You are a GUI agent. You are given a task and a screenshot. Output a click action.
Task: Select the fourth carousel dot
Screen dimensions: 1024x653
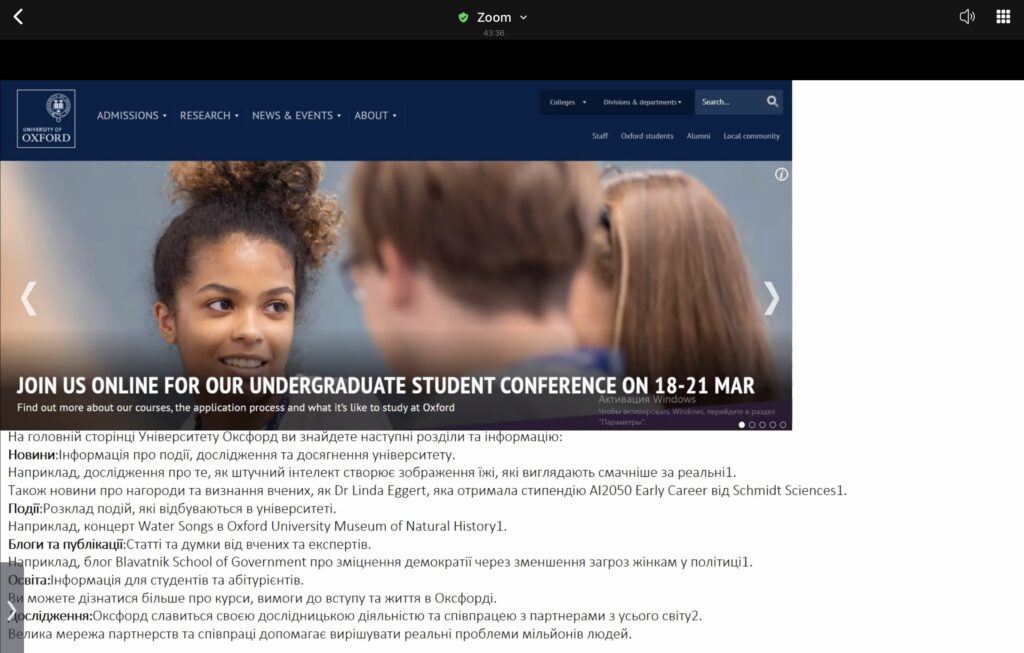773,424
